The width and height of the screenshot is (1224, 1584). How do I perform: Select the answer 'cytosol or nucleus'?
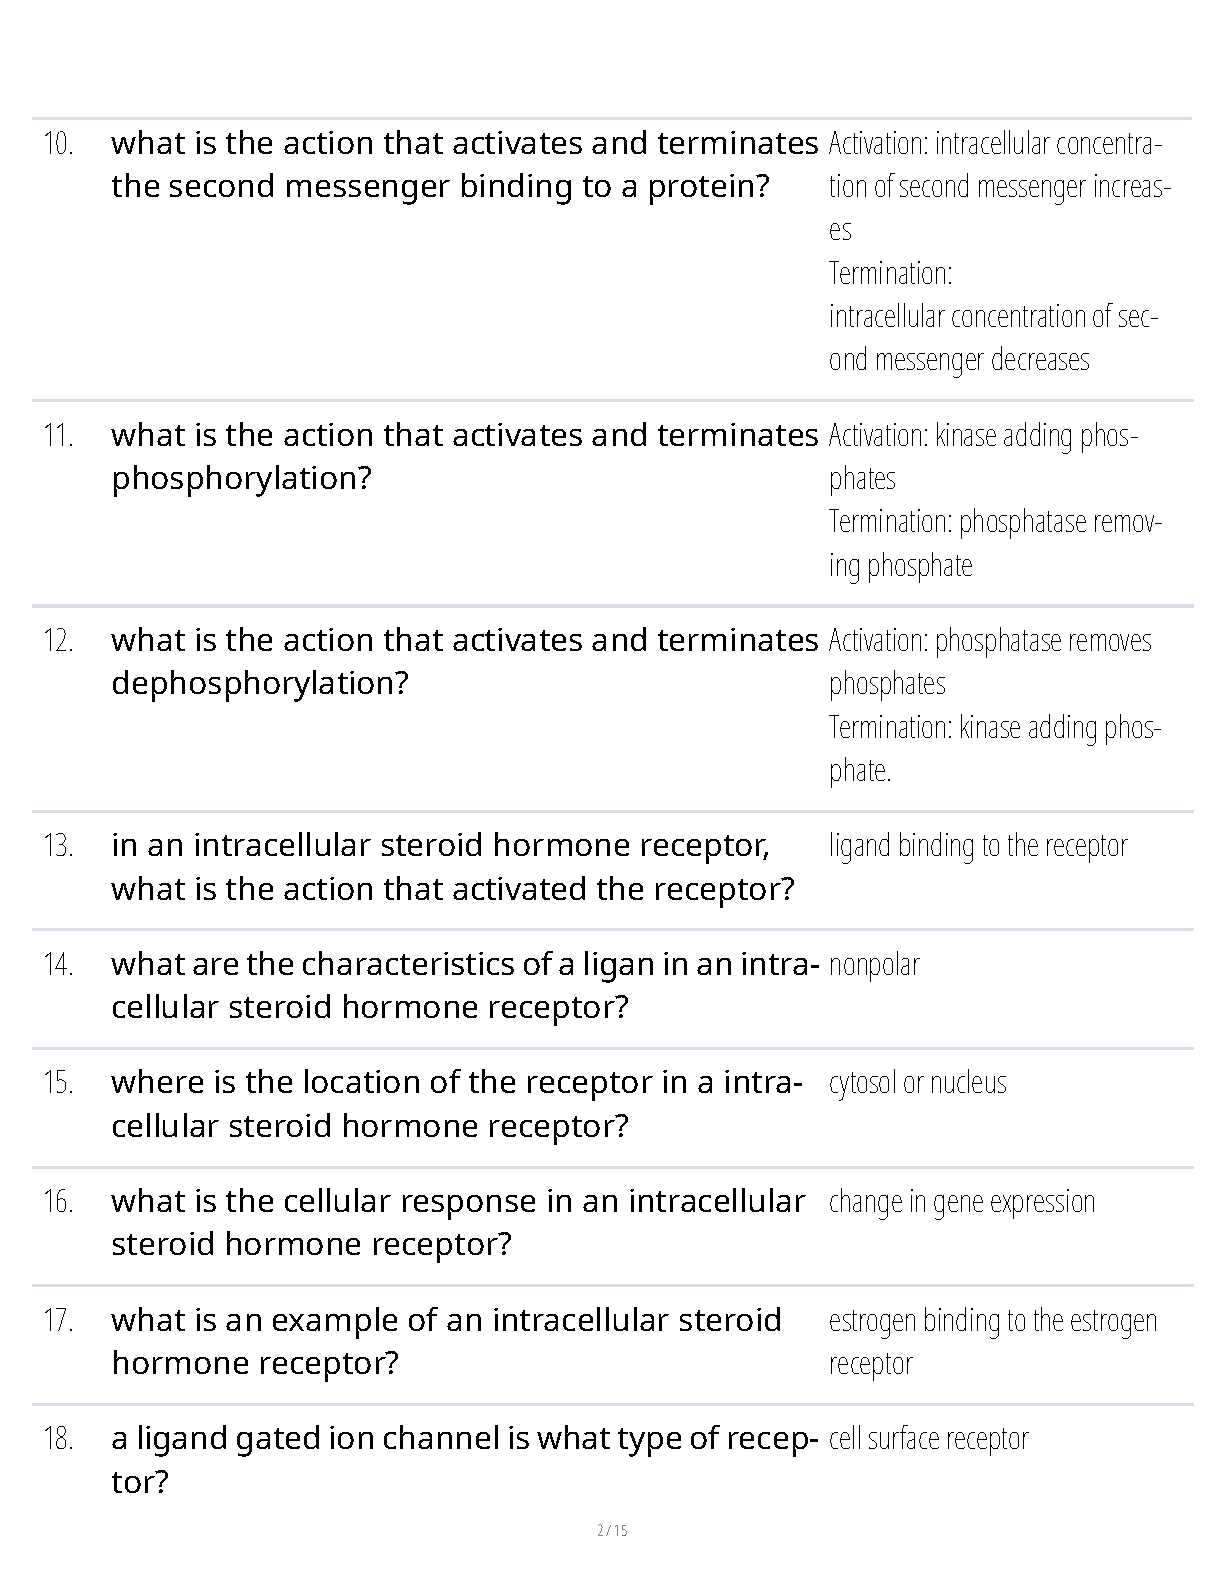[917, 1083]
